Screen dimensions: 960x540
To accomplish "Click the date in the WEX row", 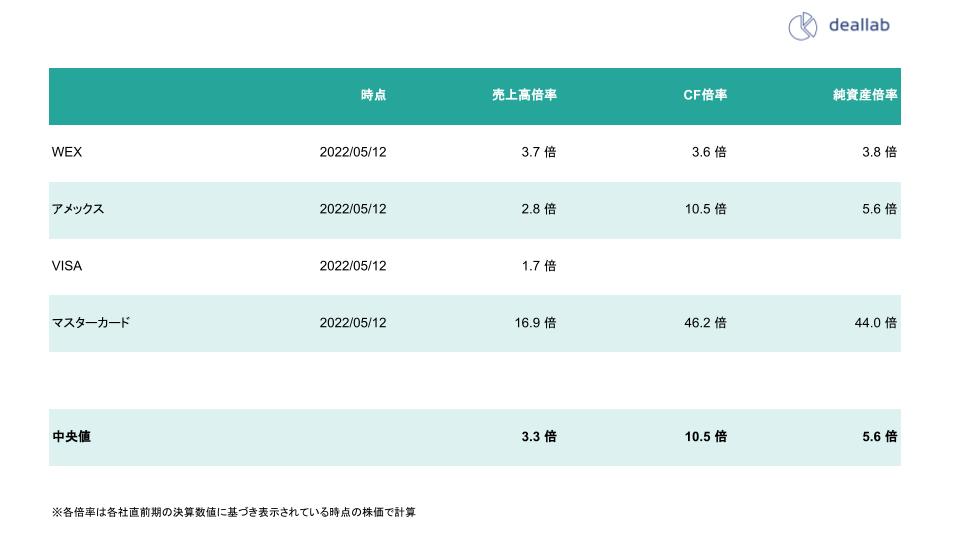I will tap(353, 152).
